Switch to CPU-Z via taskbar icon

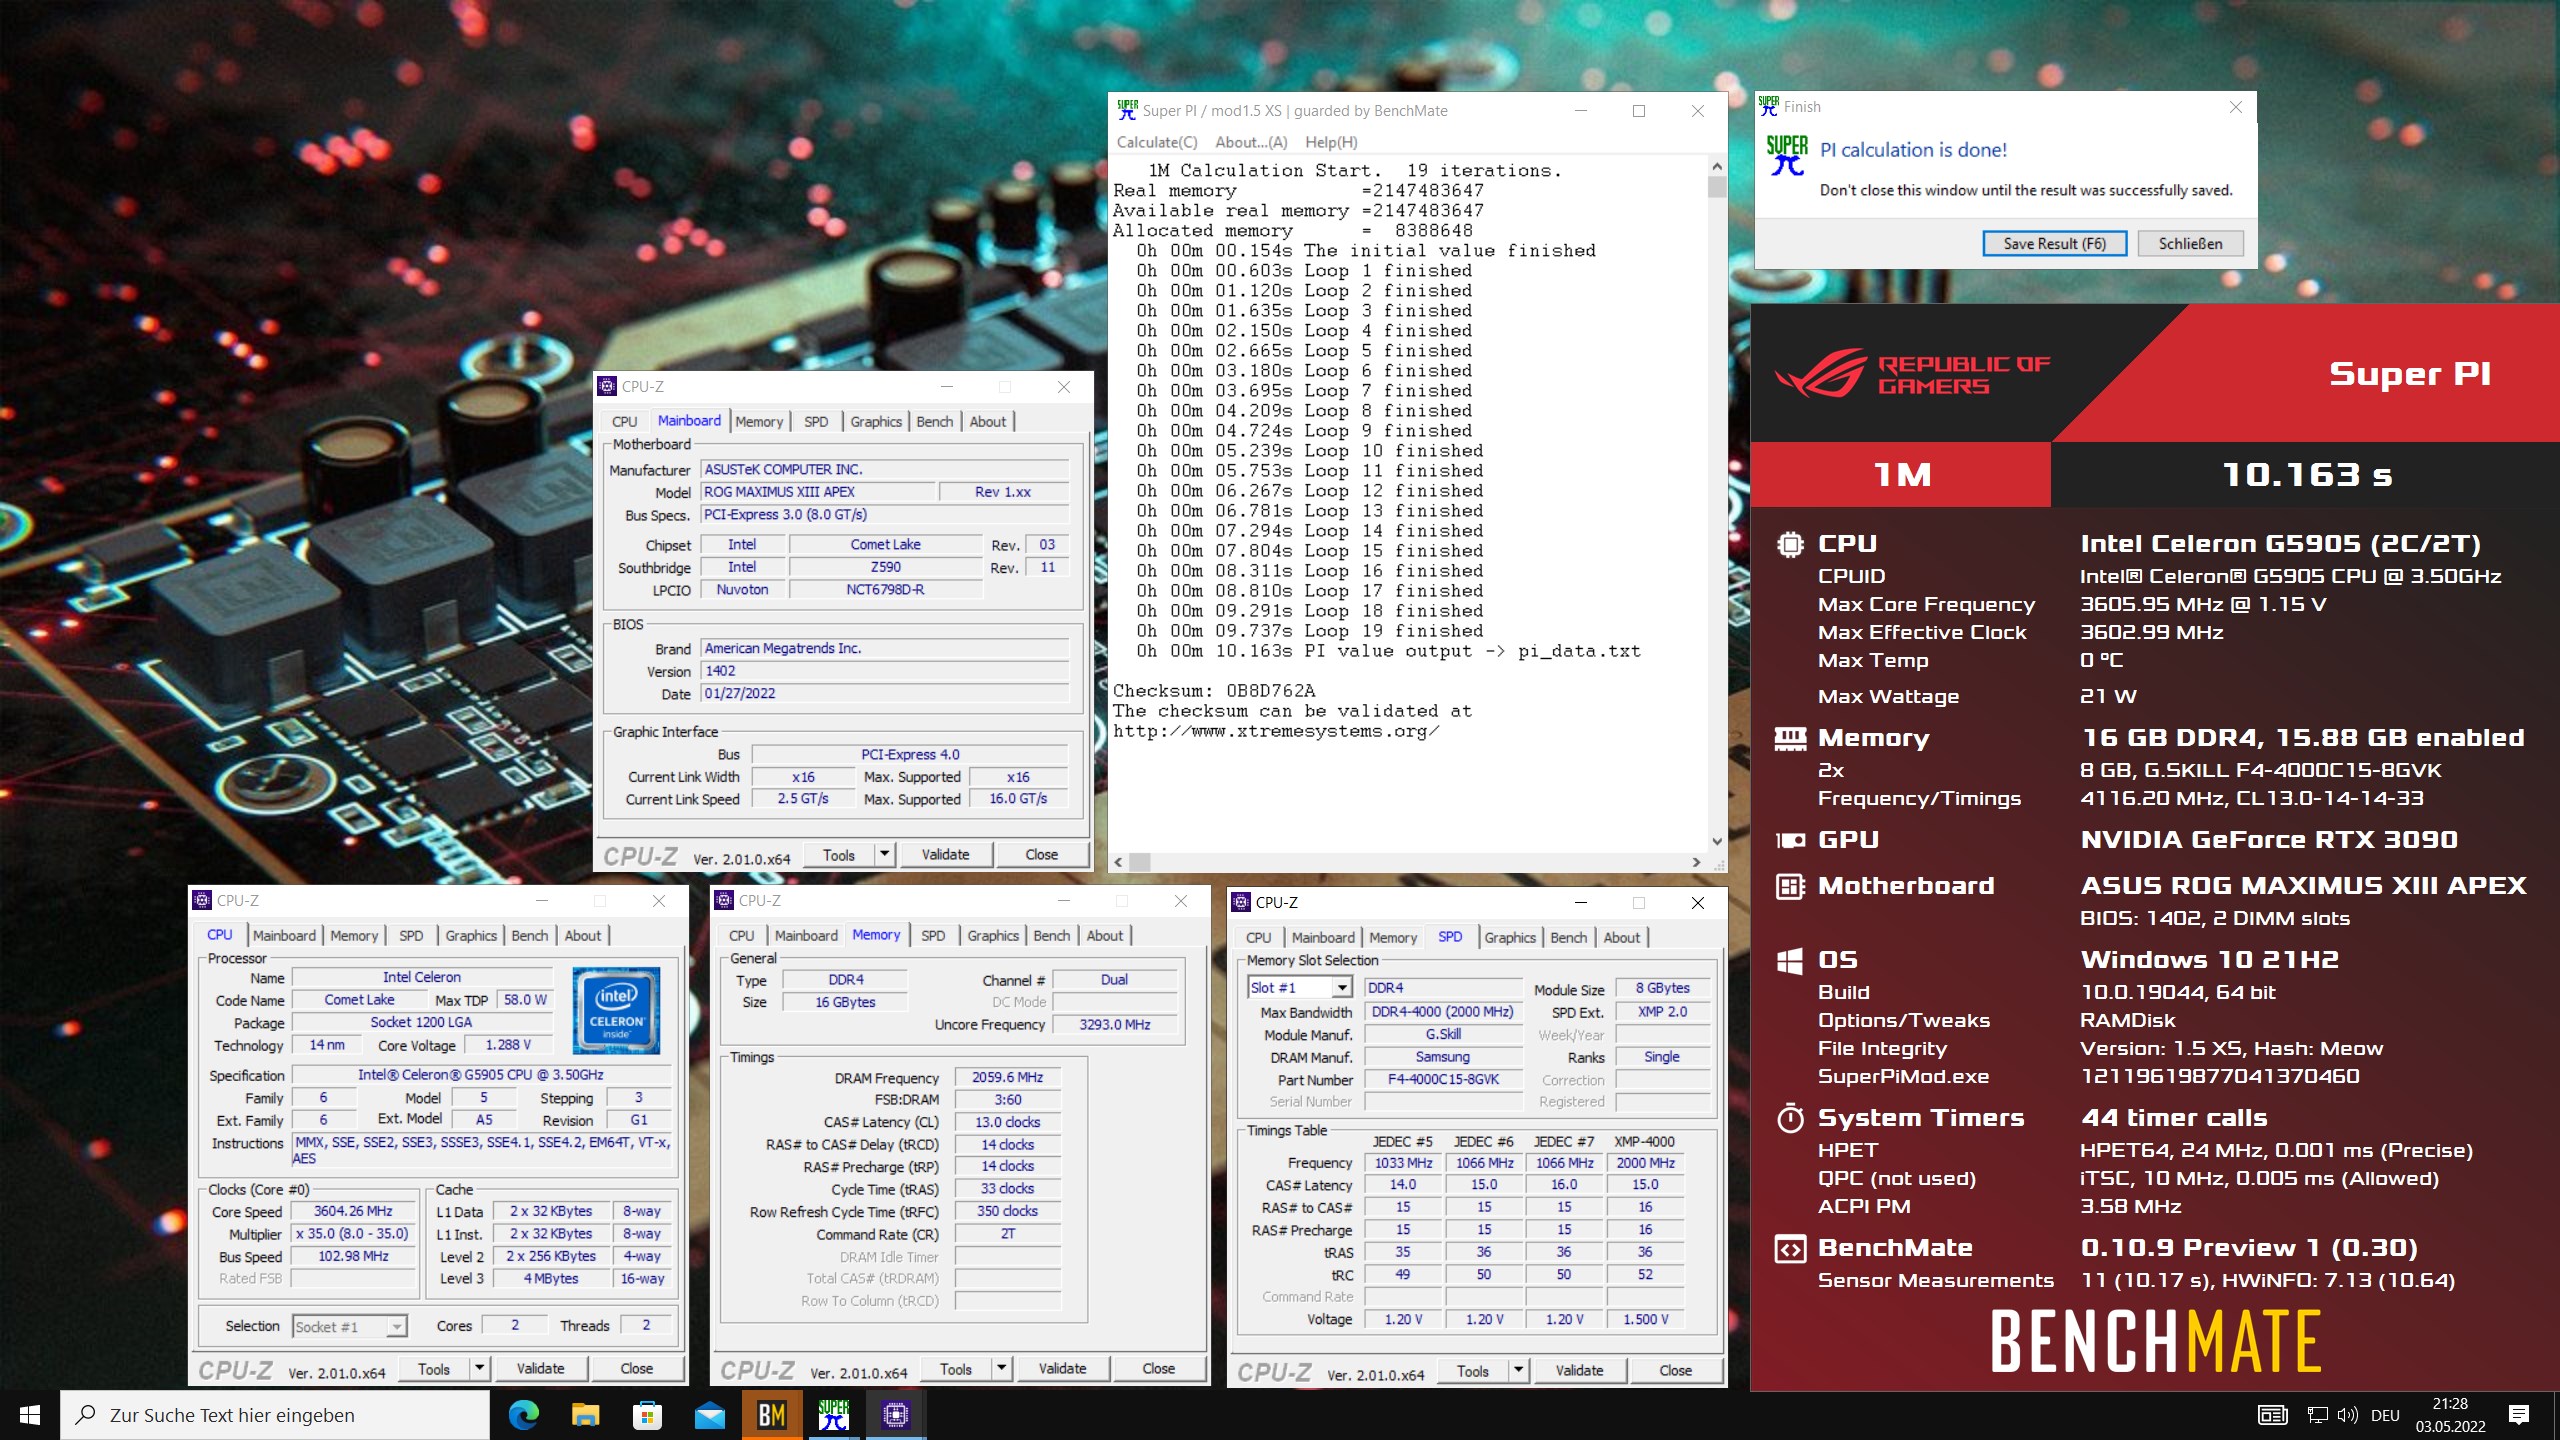click(895, 1415)
